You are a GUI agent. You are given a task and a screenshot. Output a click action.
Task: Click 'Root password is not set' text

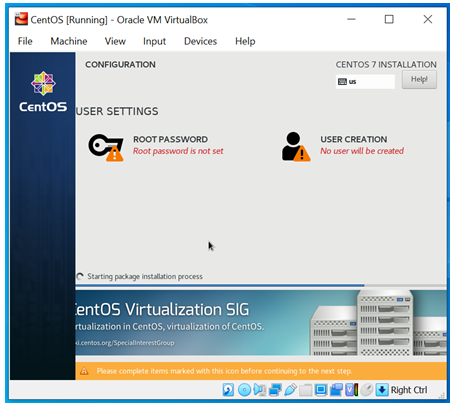(178, 151)
